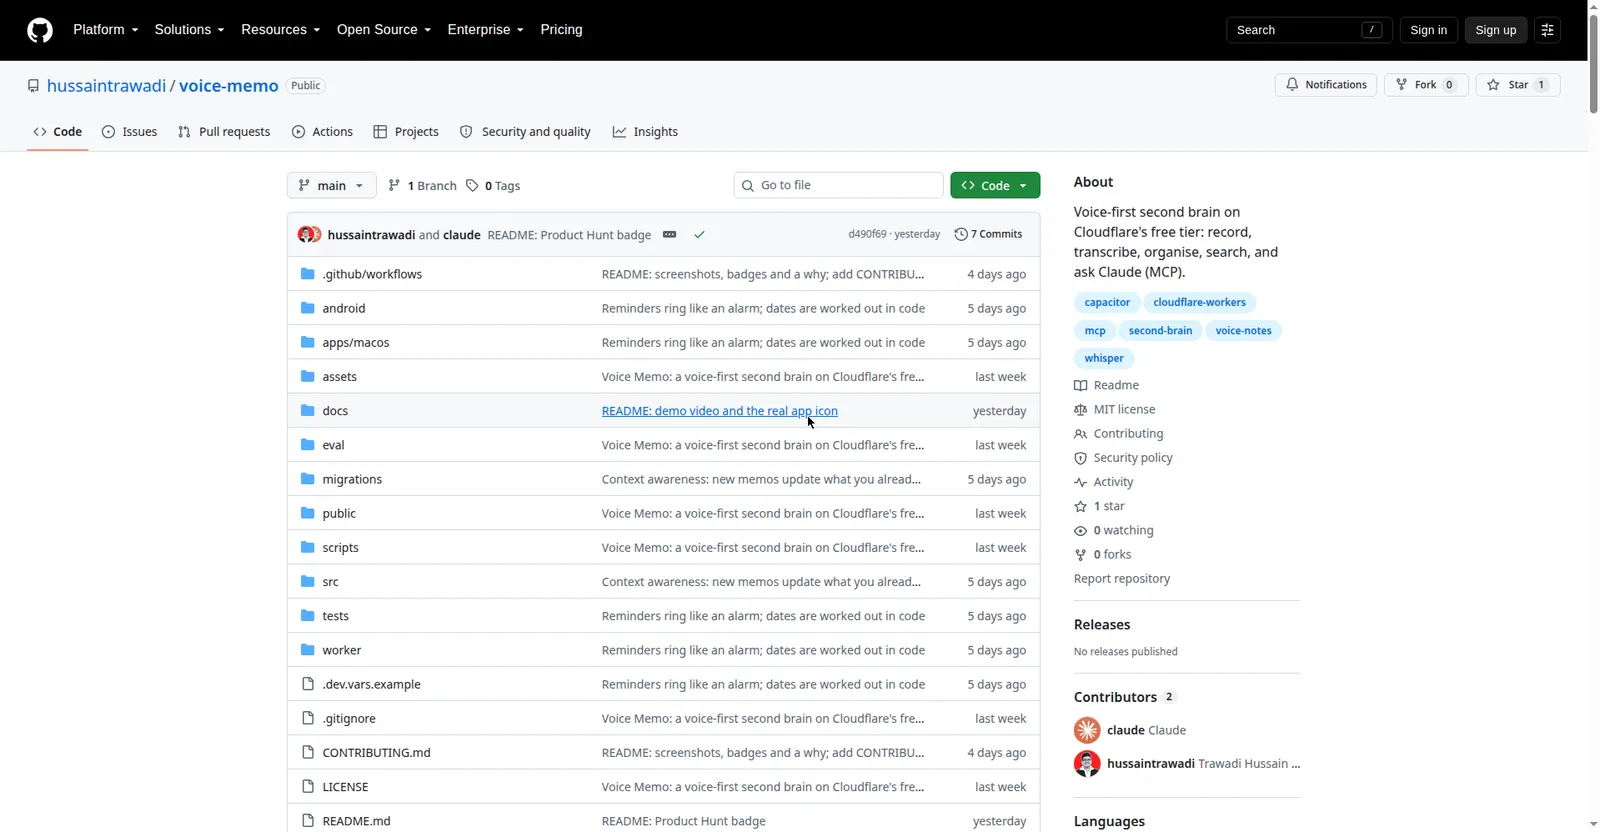The height and width of the screenshot is (832, 1600).
Task: Star the voice-memo repository
Action: 1518,85
